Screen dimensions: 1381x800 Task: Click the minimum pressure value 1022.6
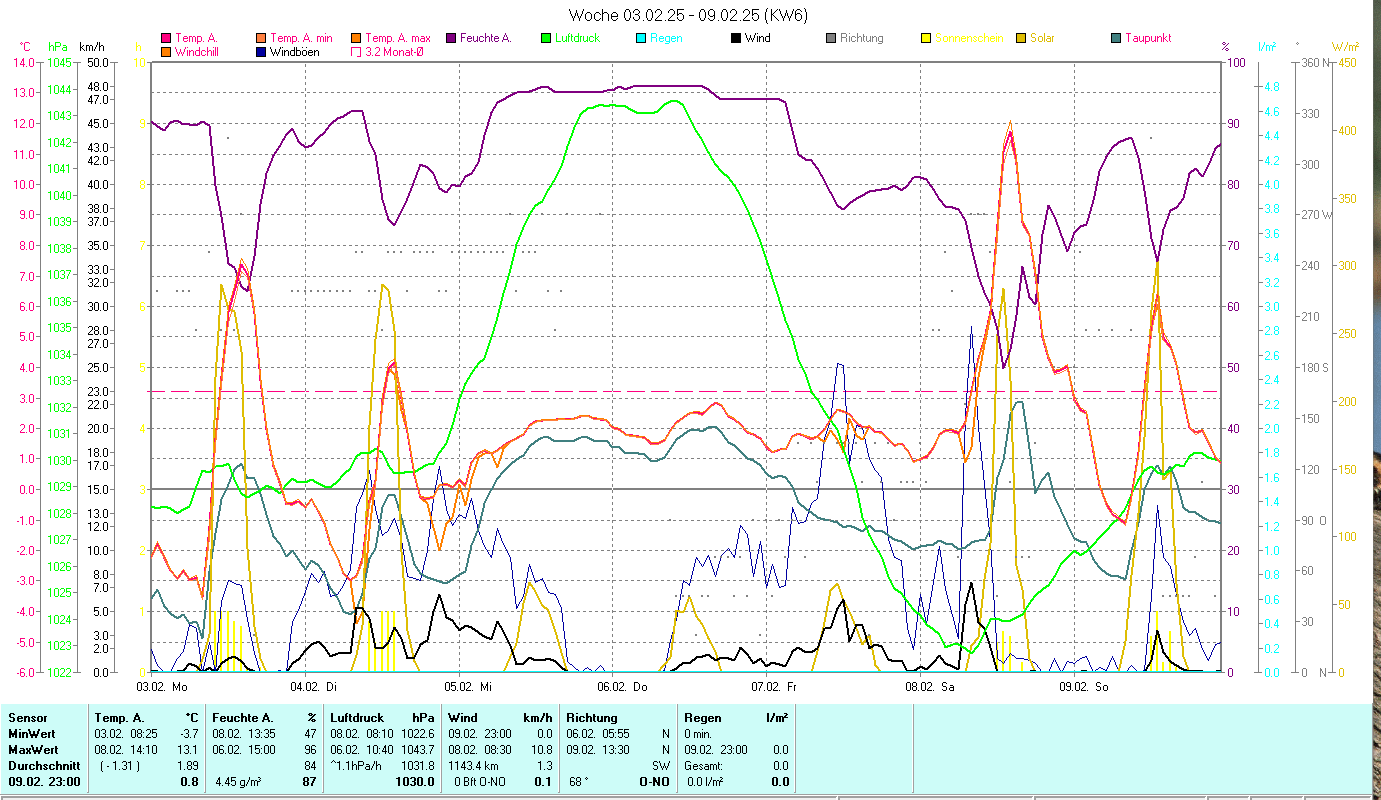[419, 734]
